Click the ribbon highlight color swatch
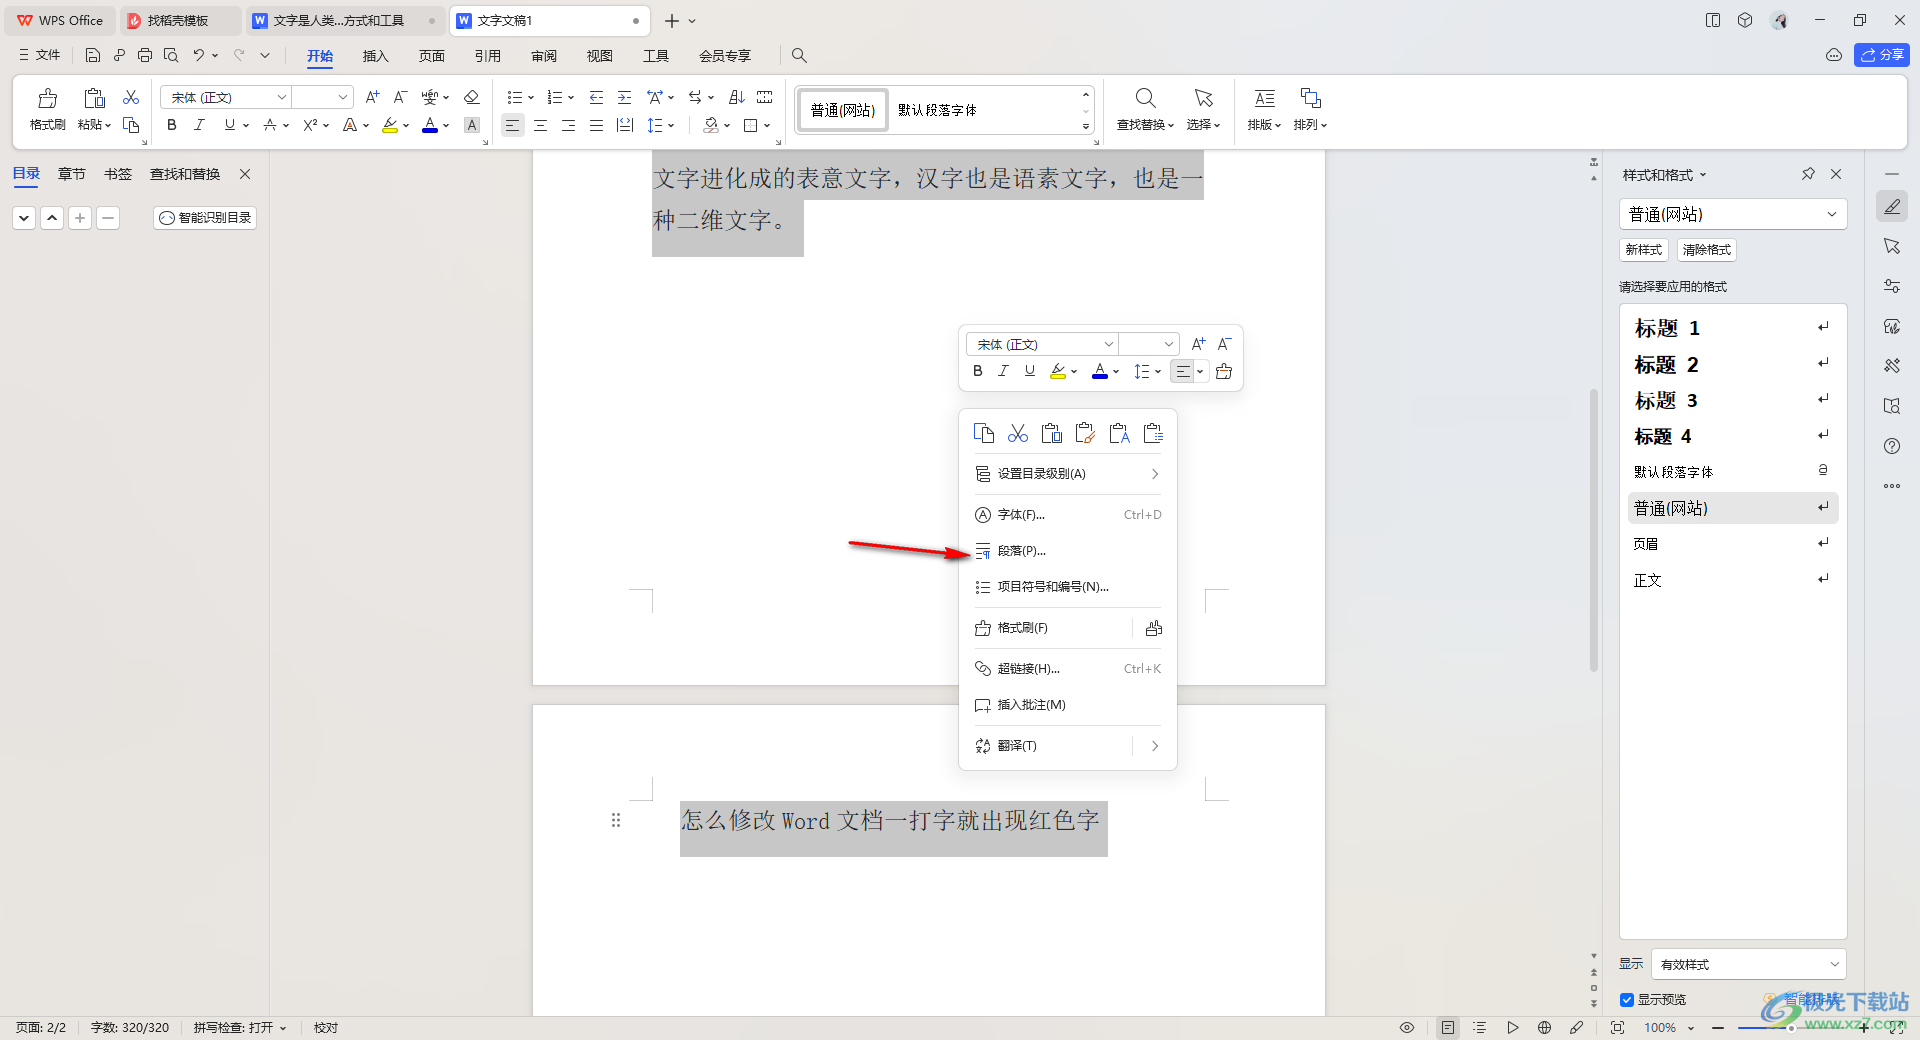The width and height of the screenshot is (1920, 1040). 390,126
